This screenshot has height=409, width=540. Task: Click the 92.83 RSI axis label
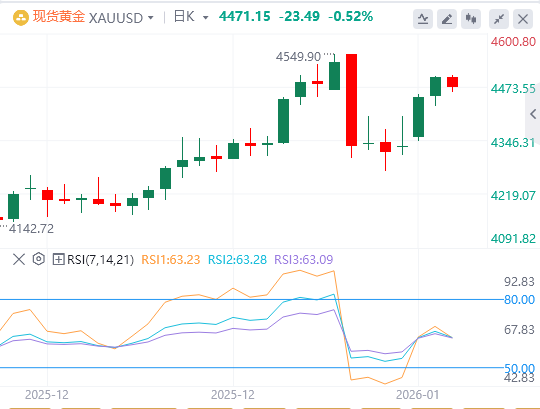[519, 282]
